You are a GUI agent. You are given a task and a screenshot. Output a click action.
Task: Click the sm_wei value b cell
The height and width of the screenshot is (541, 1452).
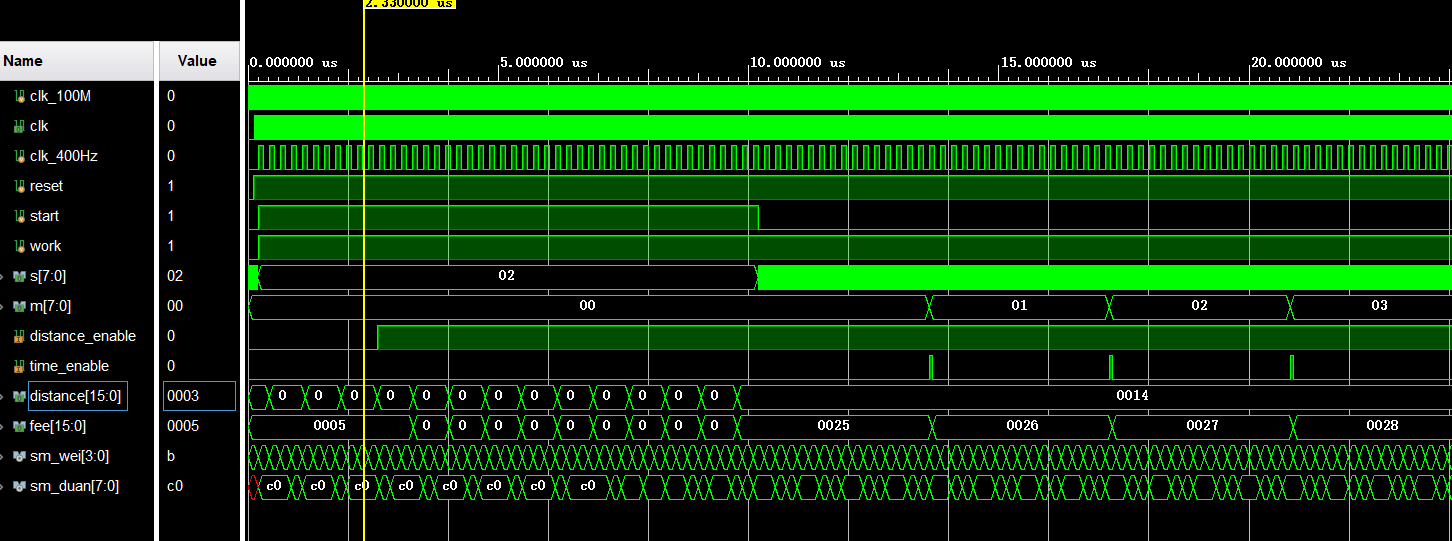199,456
